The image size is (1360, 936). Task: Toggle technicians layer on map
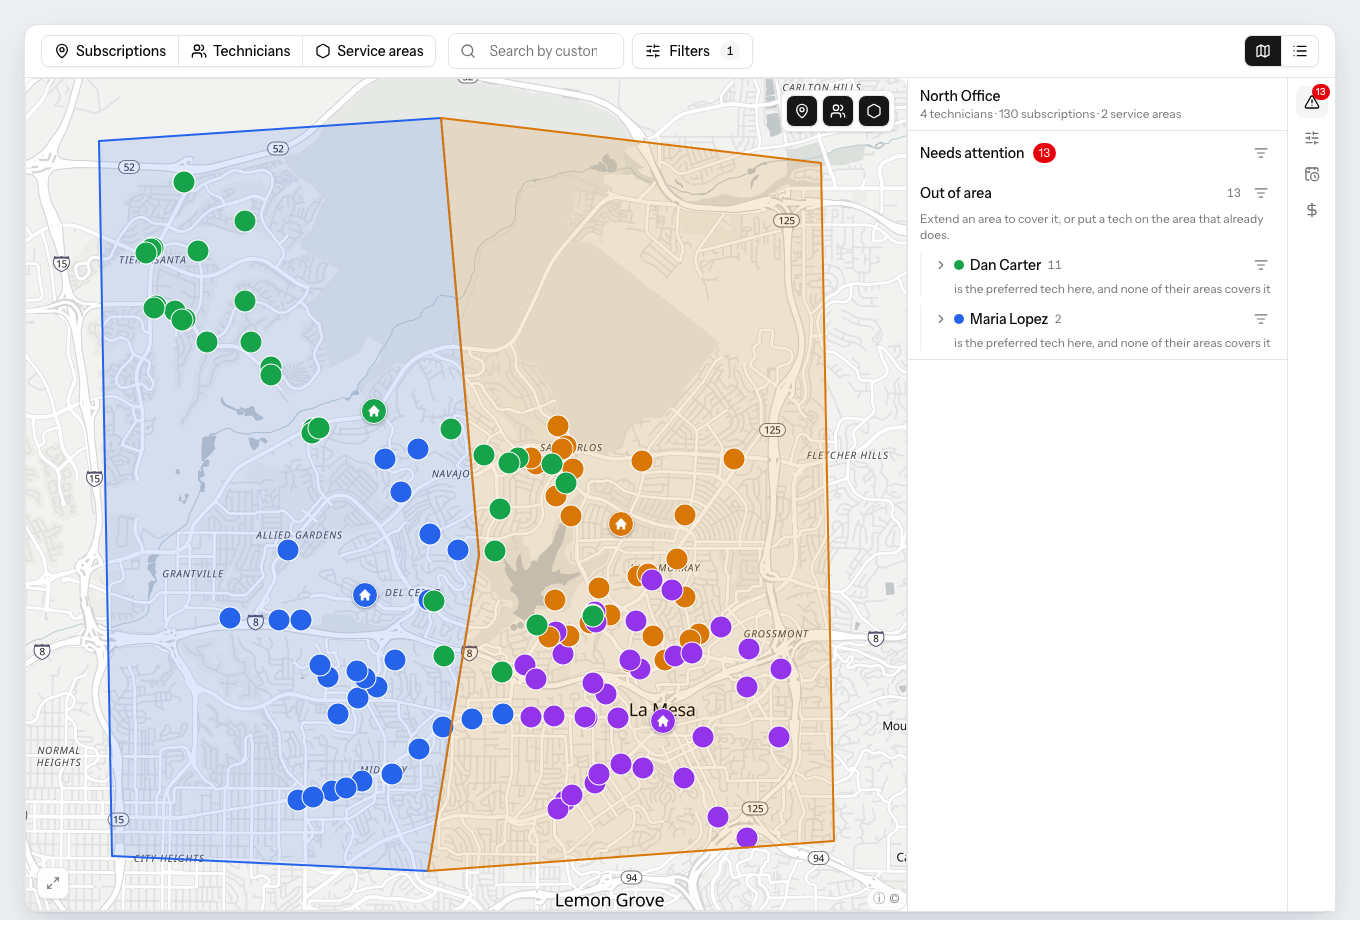838,111
